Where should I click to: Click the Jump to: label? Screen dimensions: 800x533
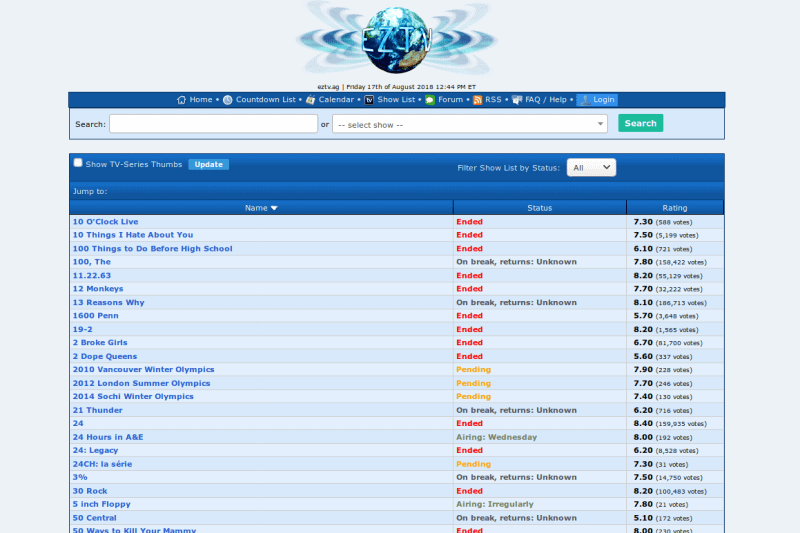[x=90, y=191]
